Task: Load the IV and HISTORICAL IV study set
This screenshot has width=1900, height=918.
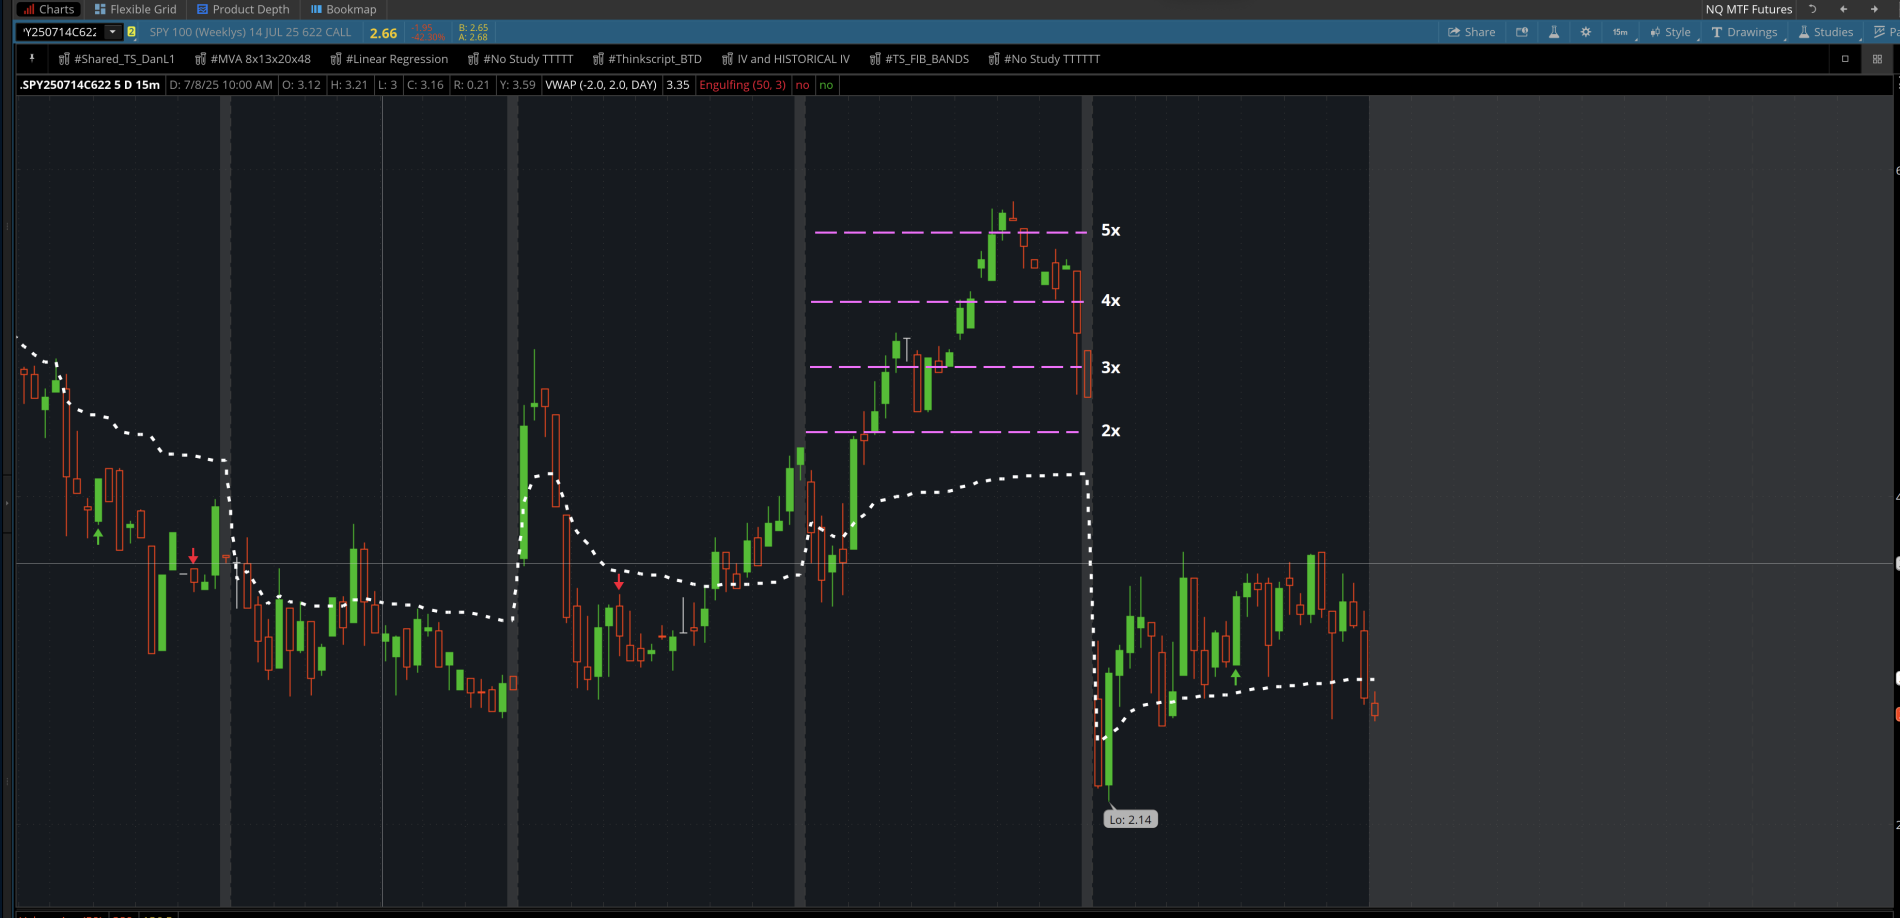Action: pyautogui.click(x=786, y=59)
